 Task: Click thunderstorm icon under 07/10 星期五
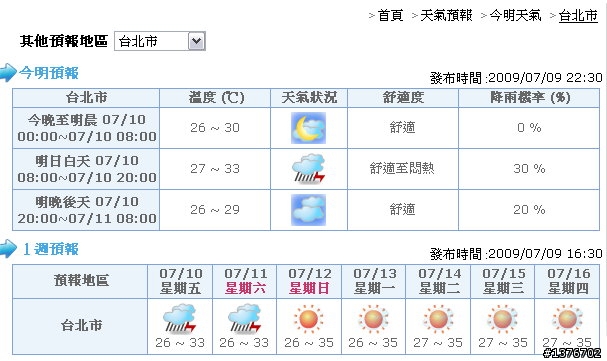[x=180, y=319]
